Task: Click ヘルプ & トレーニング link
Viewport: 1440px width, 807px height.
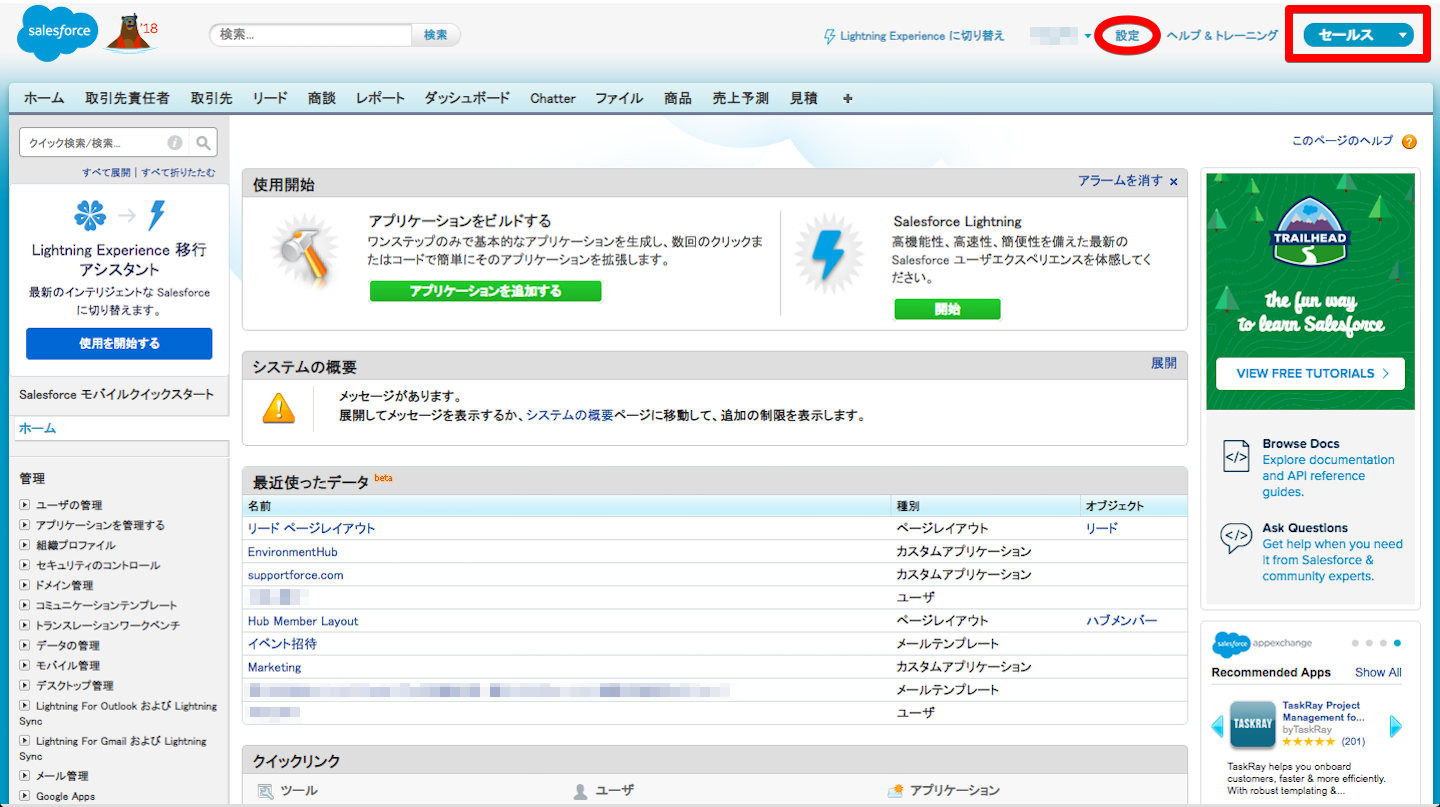Action: click(x=1222, y=36)
